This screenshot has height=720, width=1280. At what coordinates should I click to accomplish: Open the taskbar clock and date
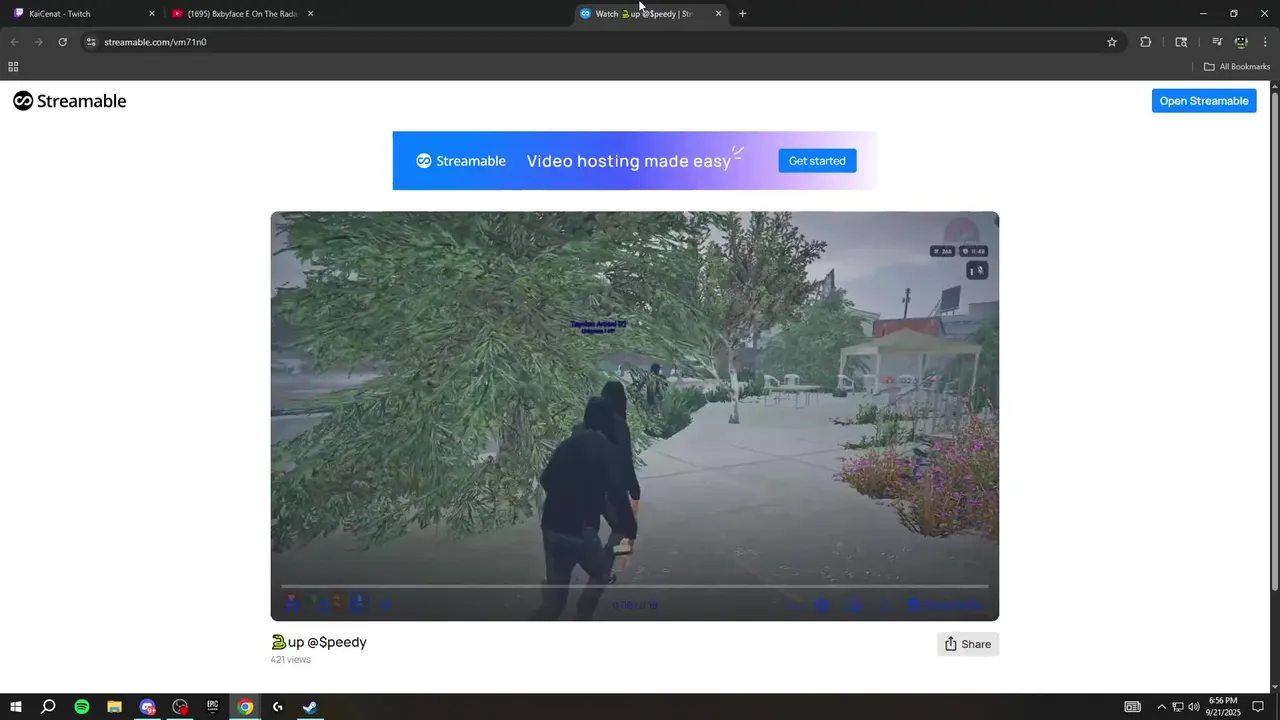(x=1222, y=707)
